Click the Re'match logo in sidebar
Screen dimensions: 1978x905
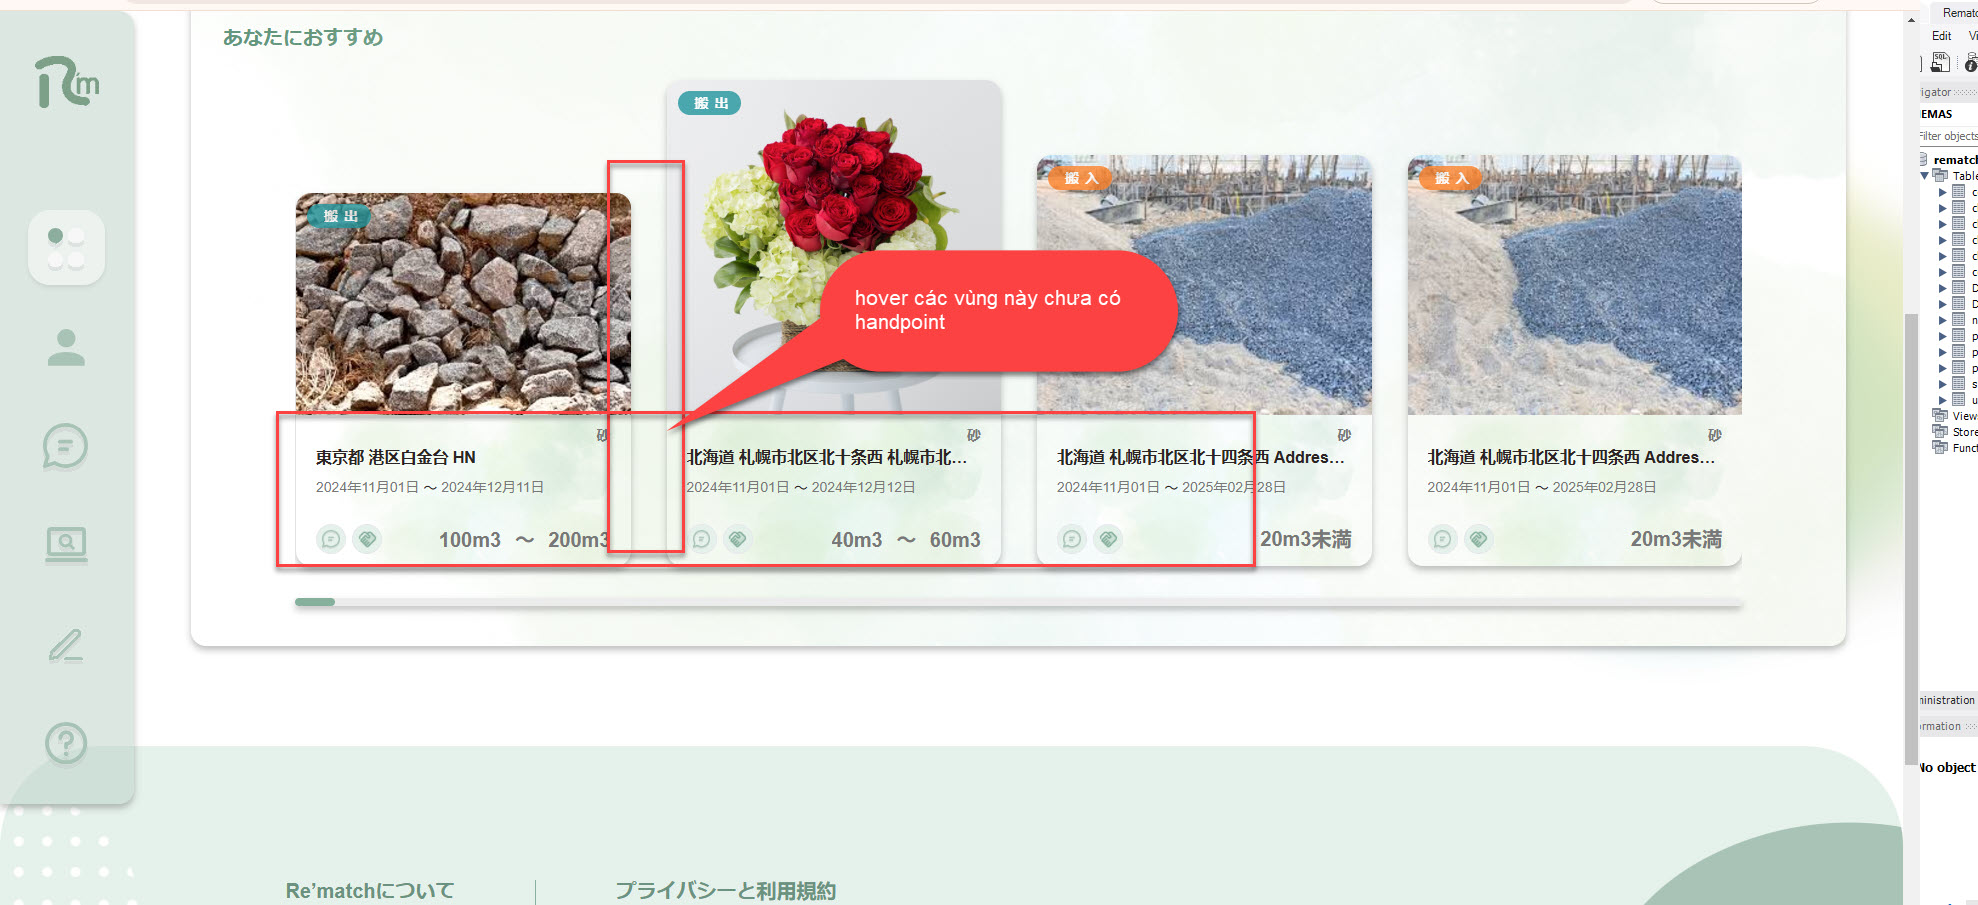(67, 82)
